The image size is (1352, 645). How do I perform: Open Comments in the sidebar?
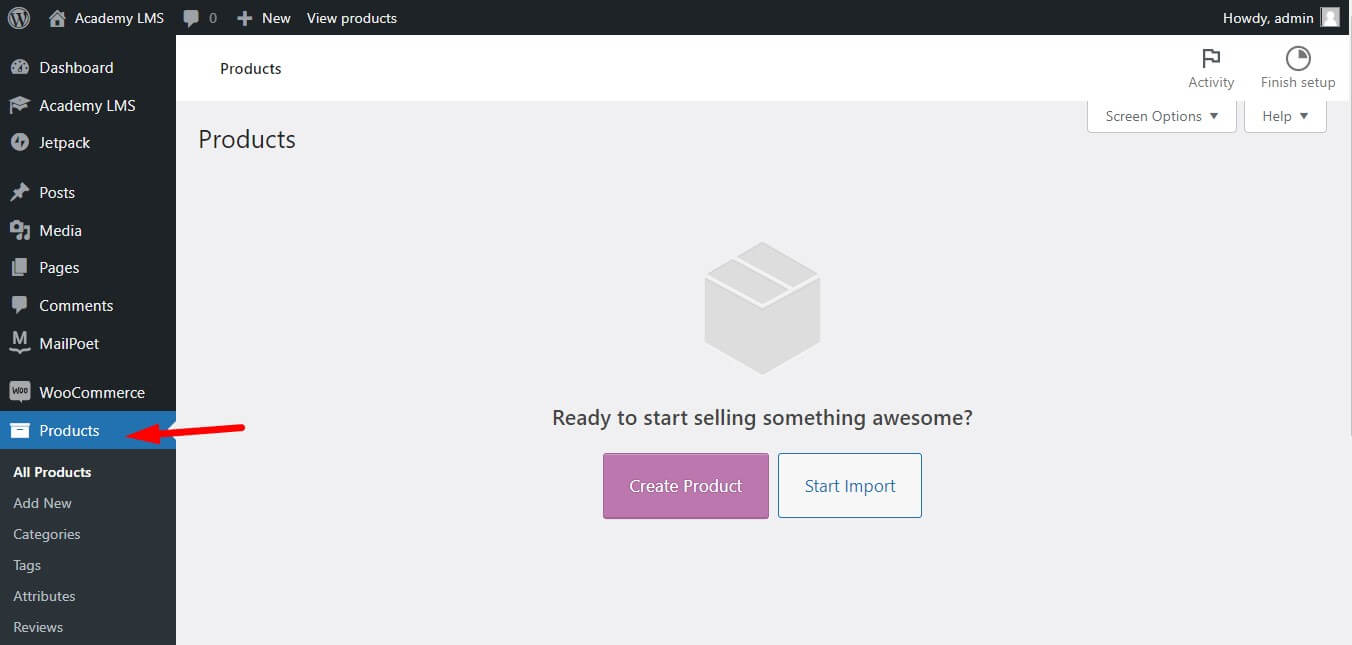[x=88, y=305]
